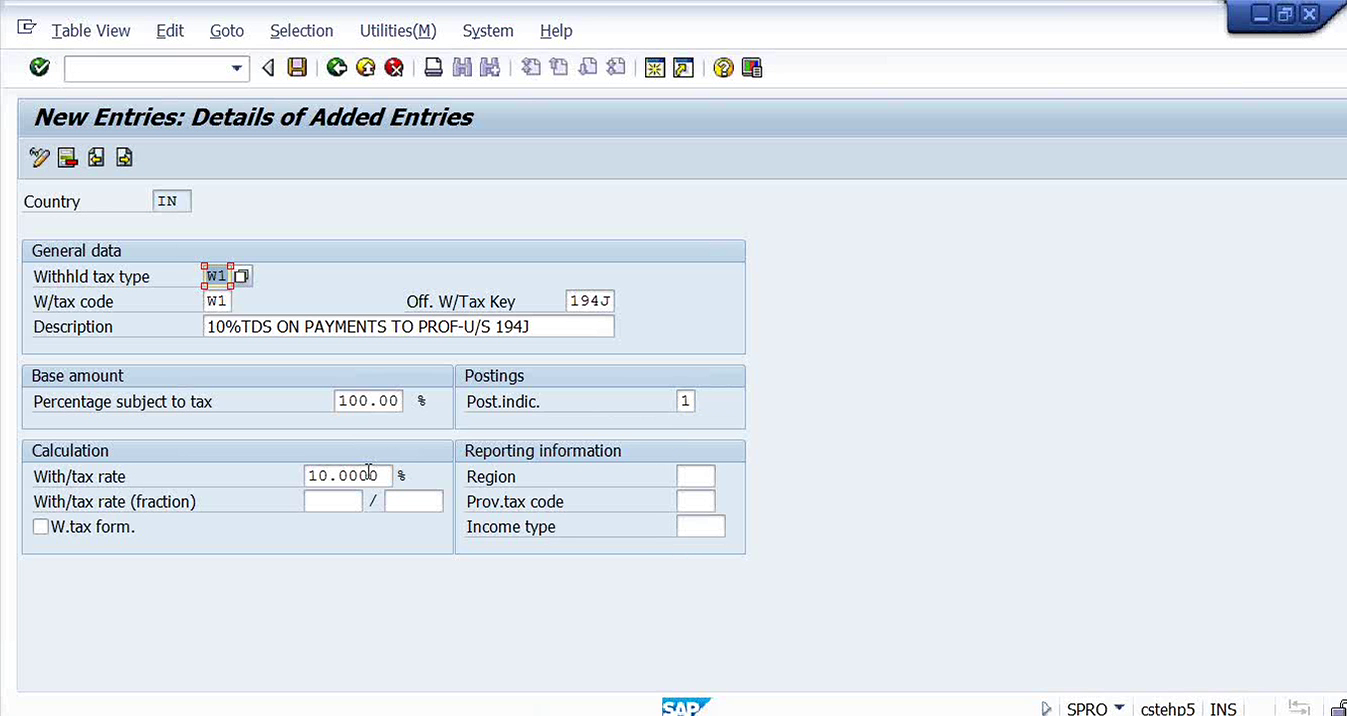The height and width of the screenshot is (716, 1347).
Task: Click the pencil Display/Change toggle icon
Action: click(x=39, y=157)
